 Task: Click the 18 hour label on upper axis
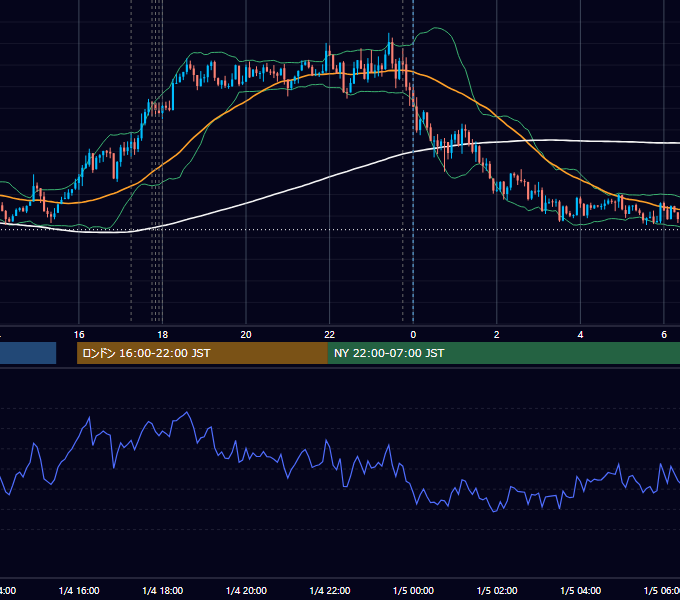(x=162, y=335)
